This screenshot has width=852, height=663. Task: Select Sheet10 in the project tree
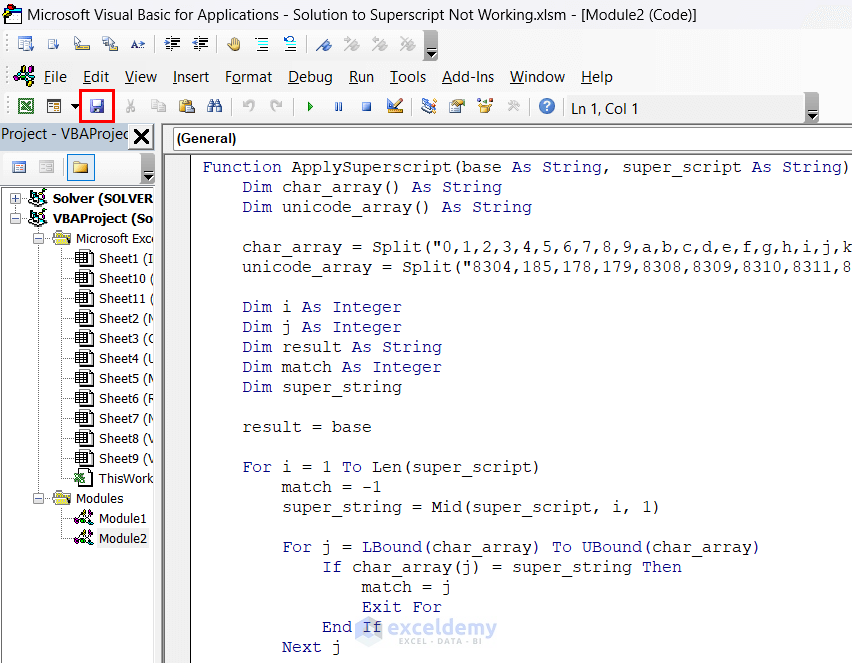click(x=114, y=279)
